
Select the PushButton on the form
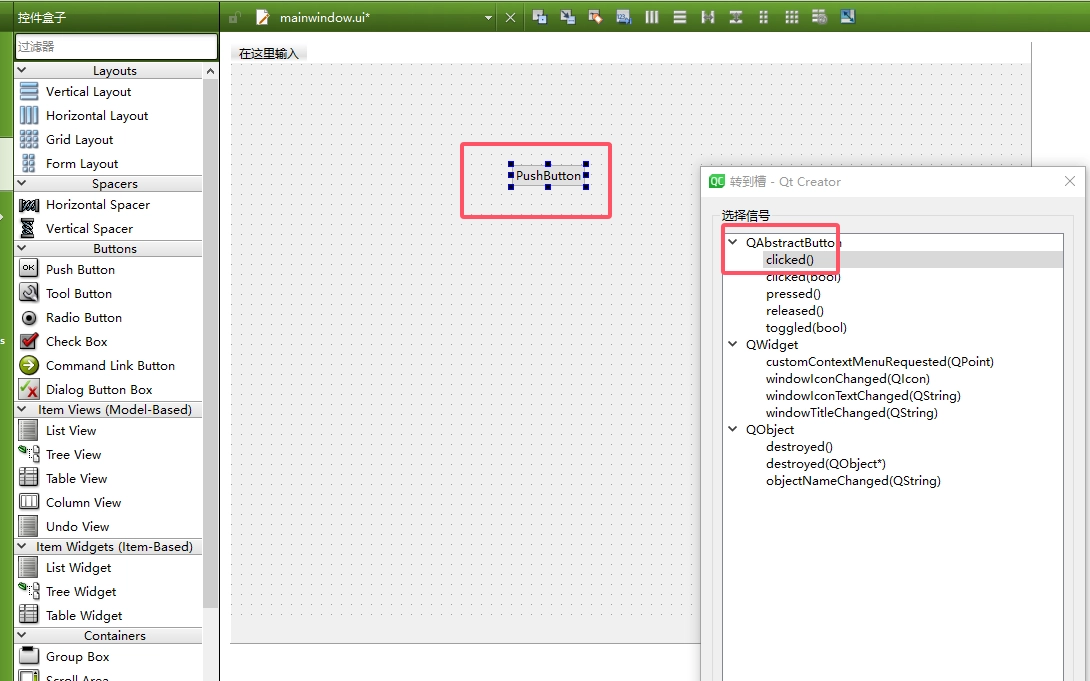click(548, 176)
